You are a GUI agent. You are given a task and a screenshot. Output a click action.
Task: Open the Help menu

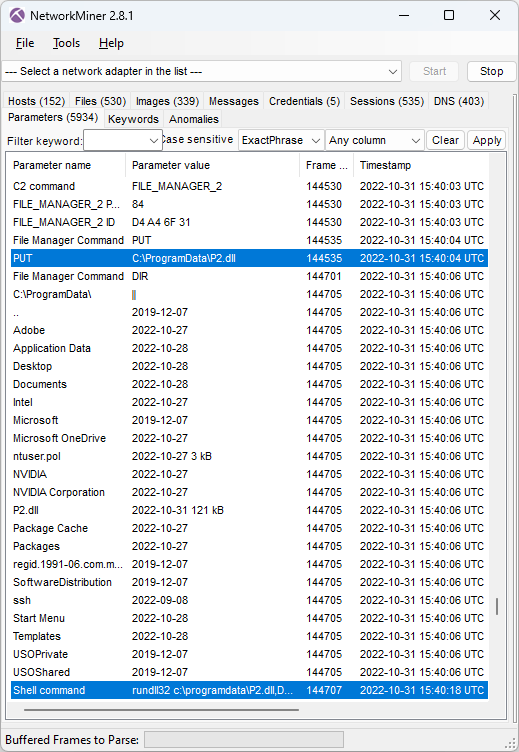pos(111,43)
